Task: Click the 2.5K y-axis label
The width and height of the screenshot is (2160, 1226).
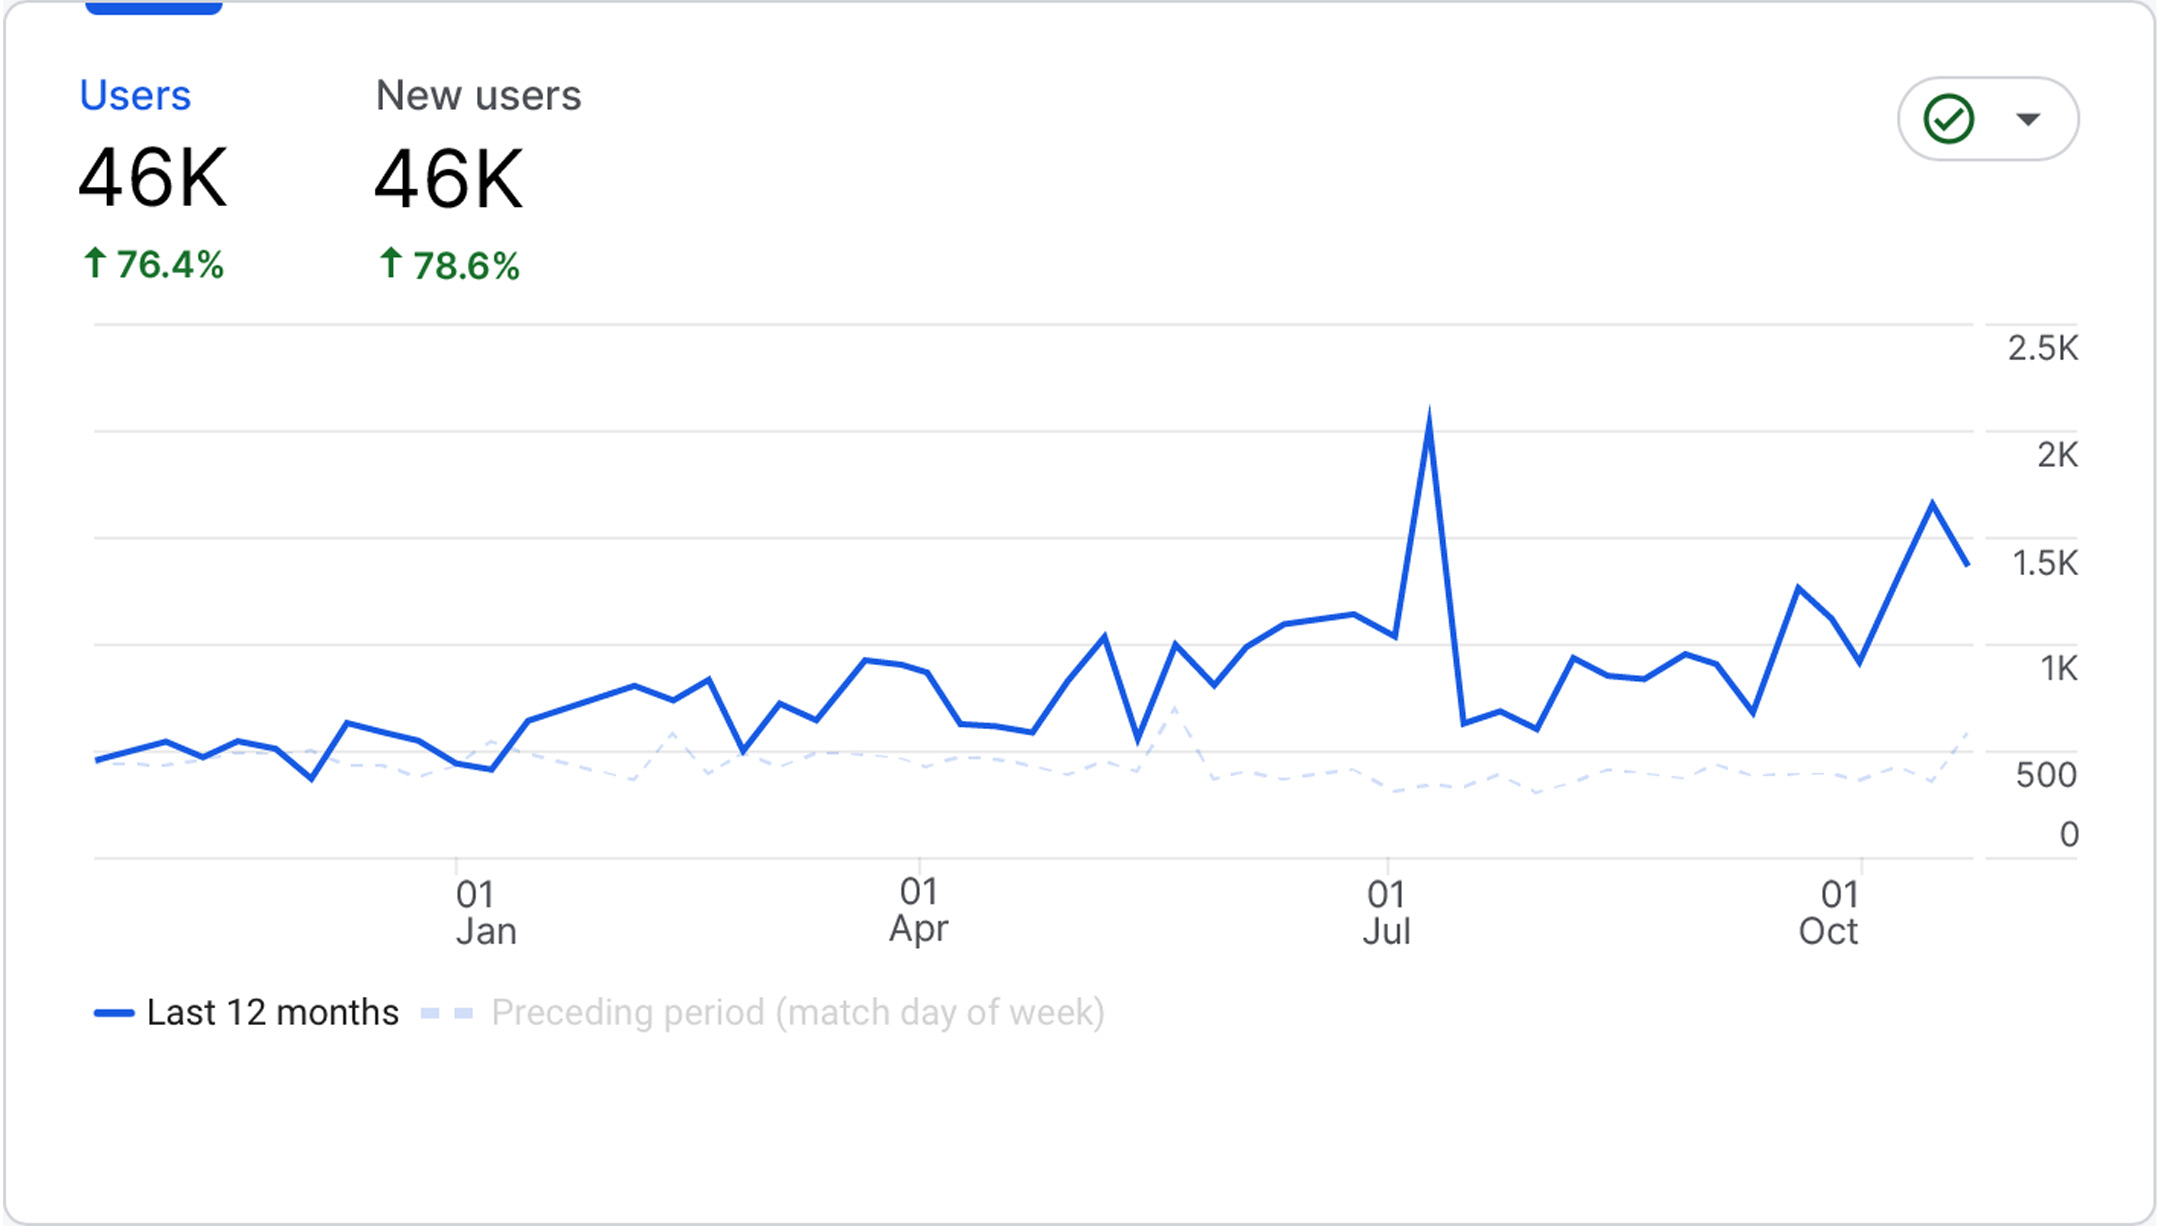Action: tap(2042, 348)
